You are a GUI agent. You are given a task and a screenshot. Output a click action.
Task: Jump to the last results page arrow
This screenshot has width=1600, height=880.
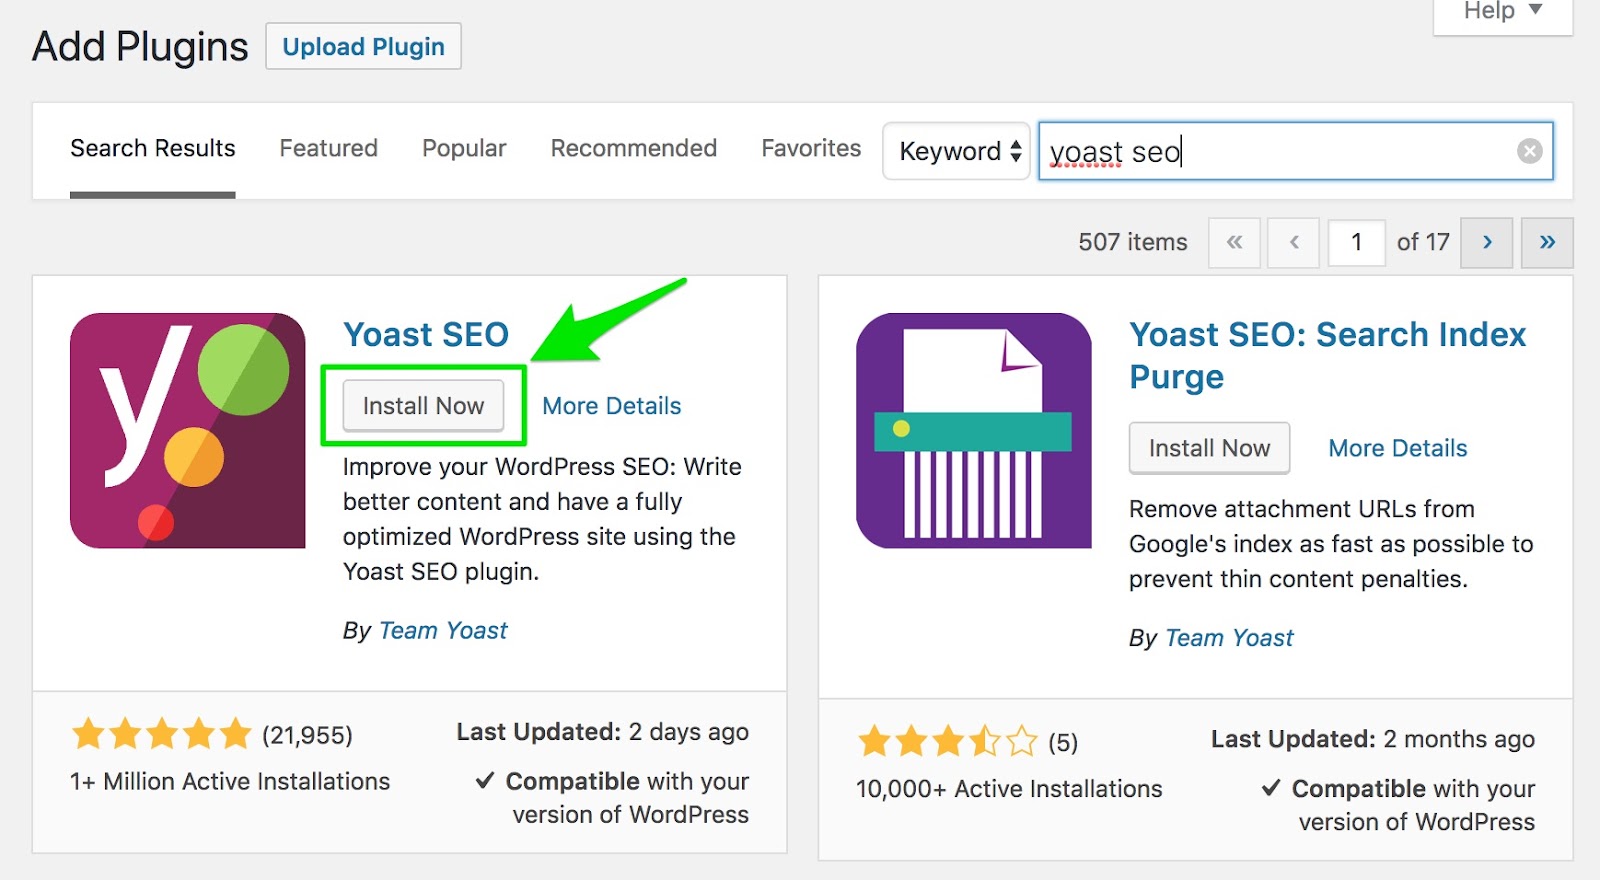click(1546, 242)
